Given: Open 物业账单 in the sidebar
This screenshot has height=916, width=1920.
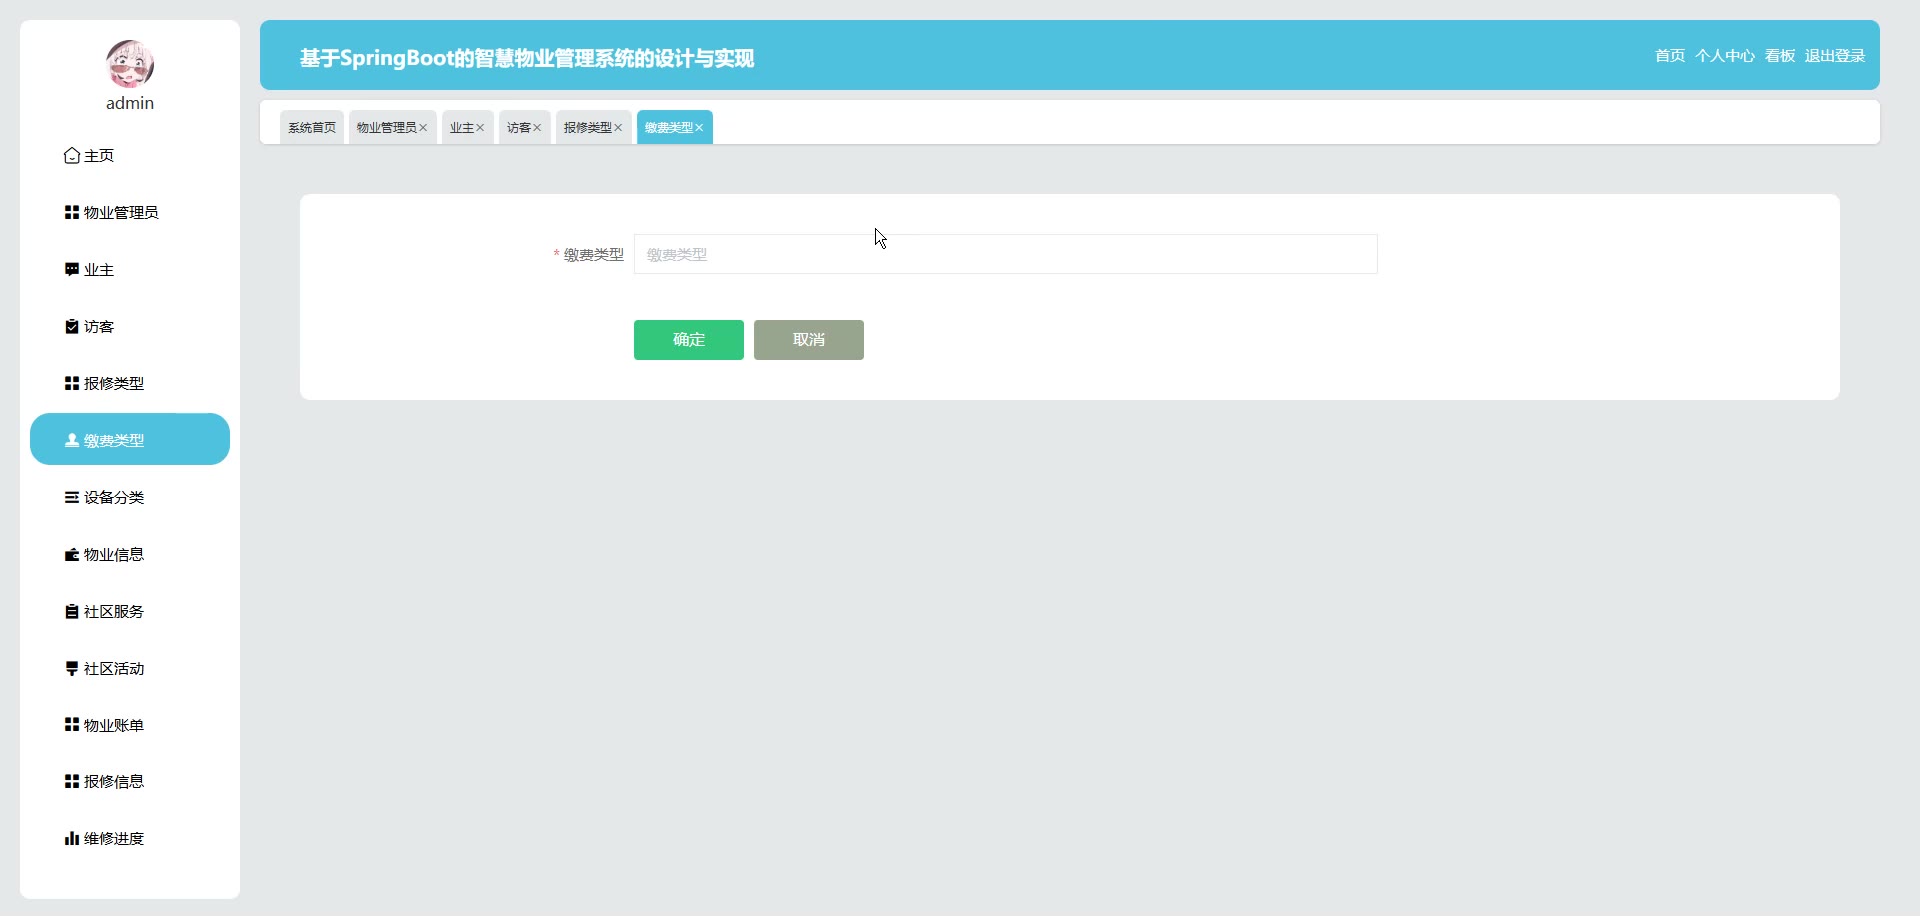Looking at the screenshot, I should tap(130, 725).
